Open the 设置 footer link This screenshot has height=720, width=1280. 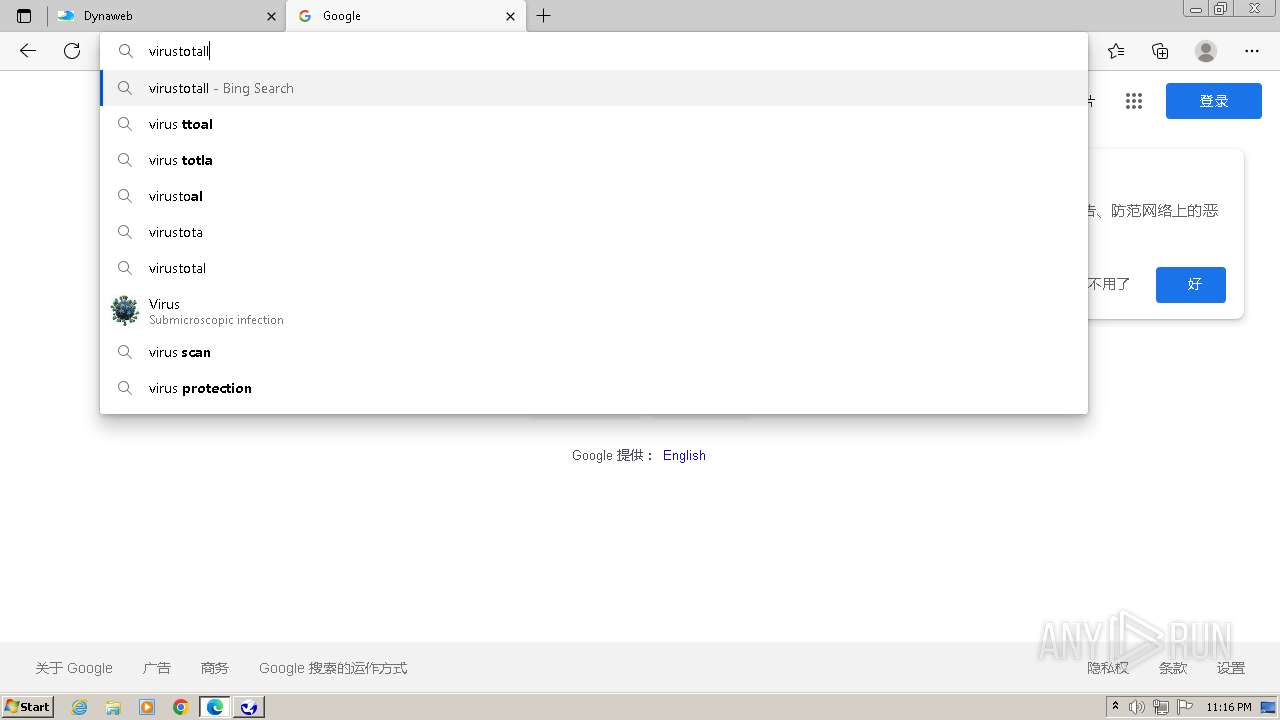[1231, 668]
